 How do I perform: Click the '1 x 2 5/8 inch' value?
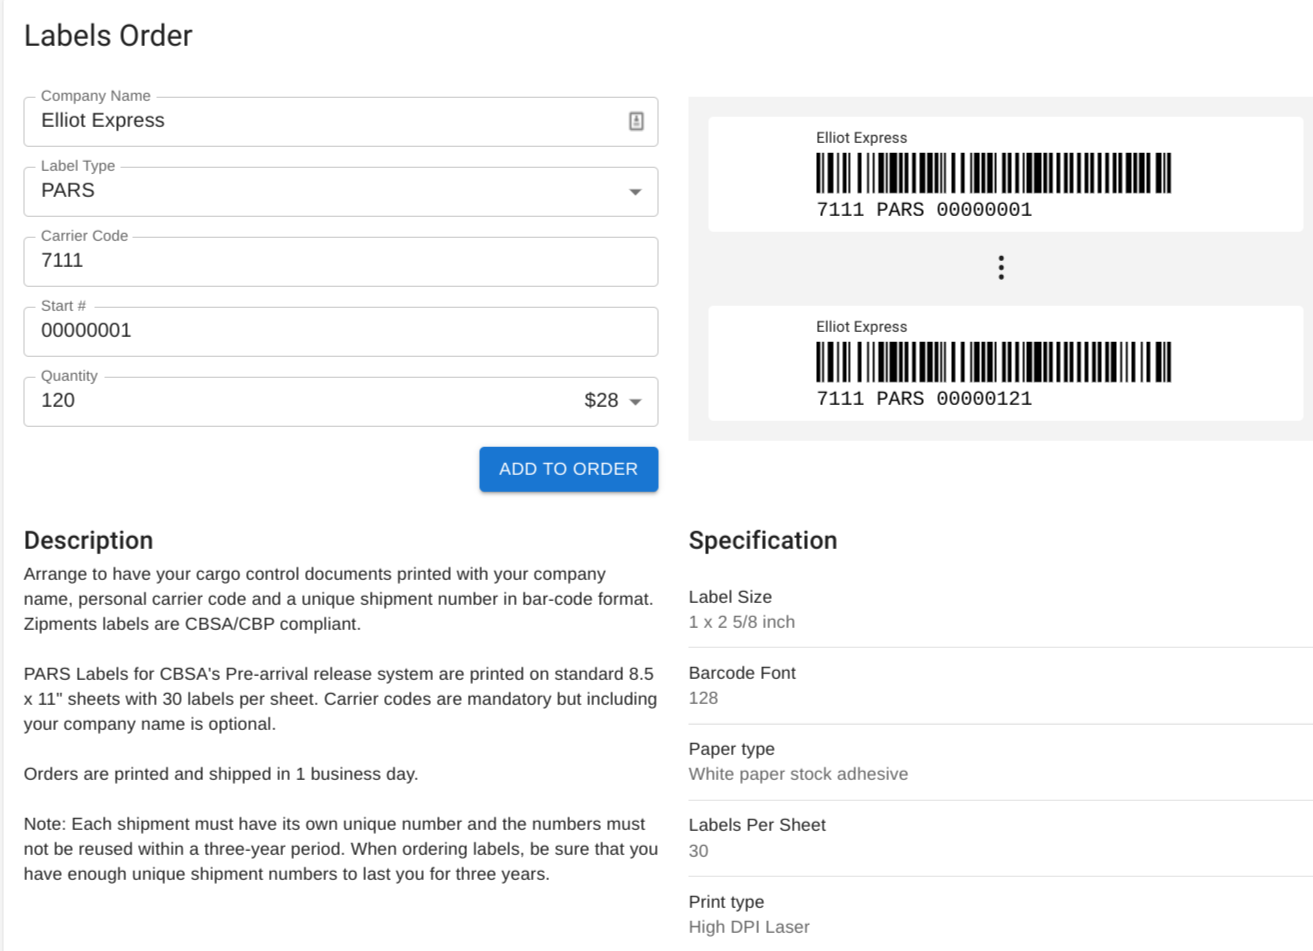click(x=742, y=622)
